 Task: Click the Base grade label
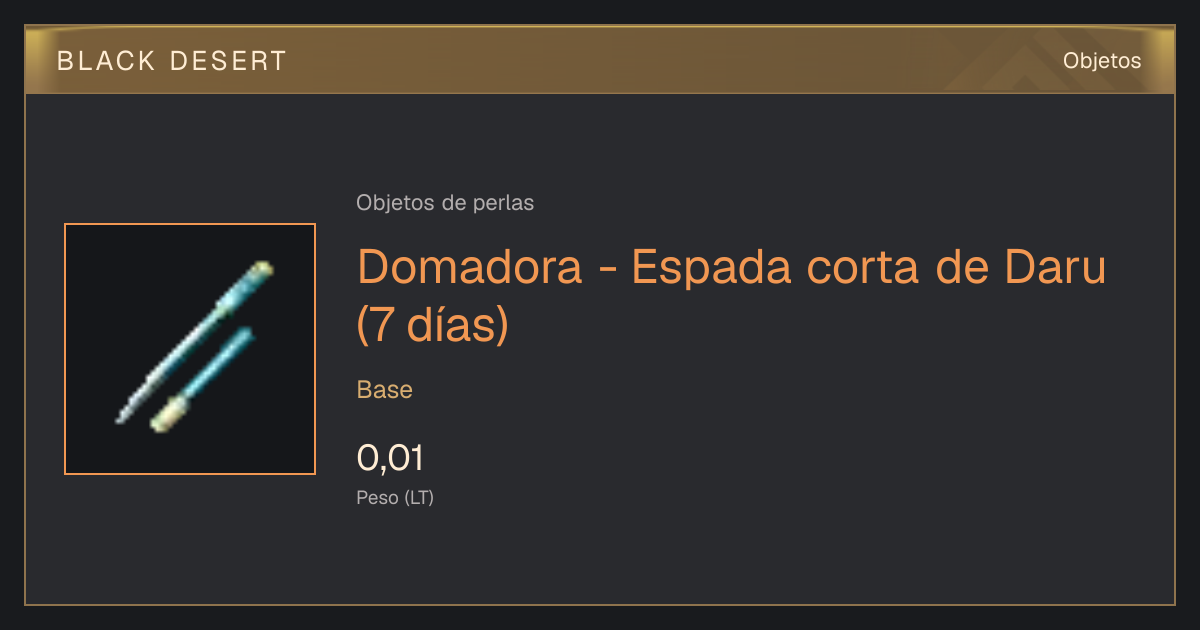click(385, 390)
